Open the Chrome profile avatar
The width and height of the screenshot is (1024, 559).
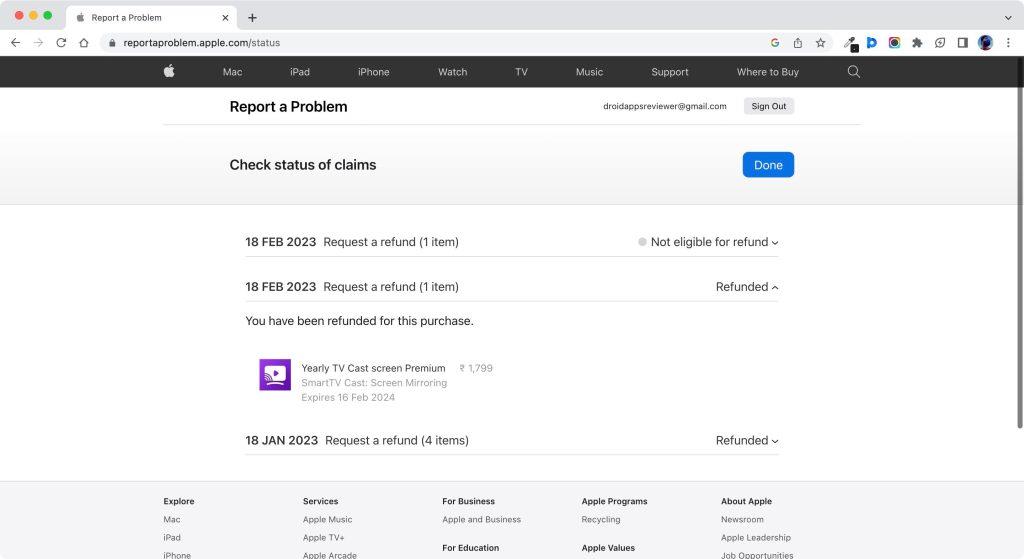click(985, 42)
